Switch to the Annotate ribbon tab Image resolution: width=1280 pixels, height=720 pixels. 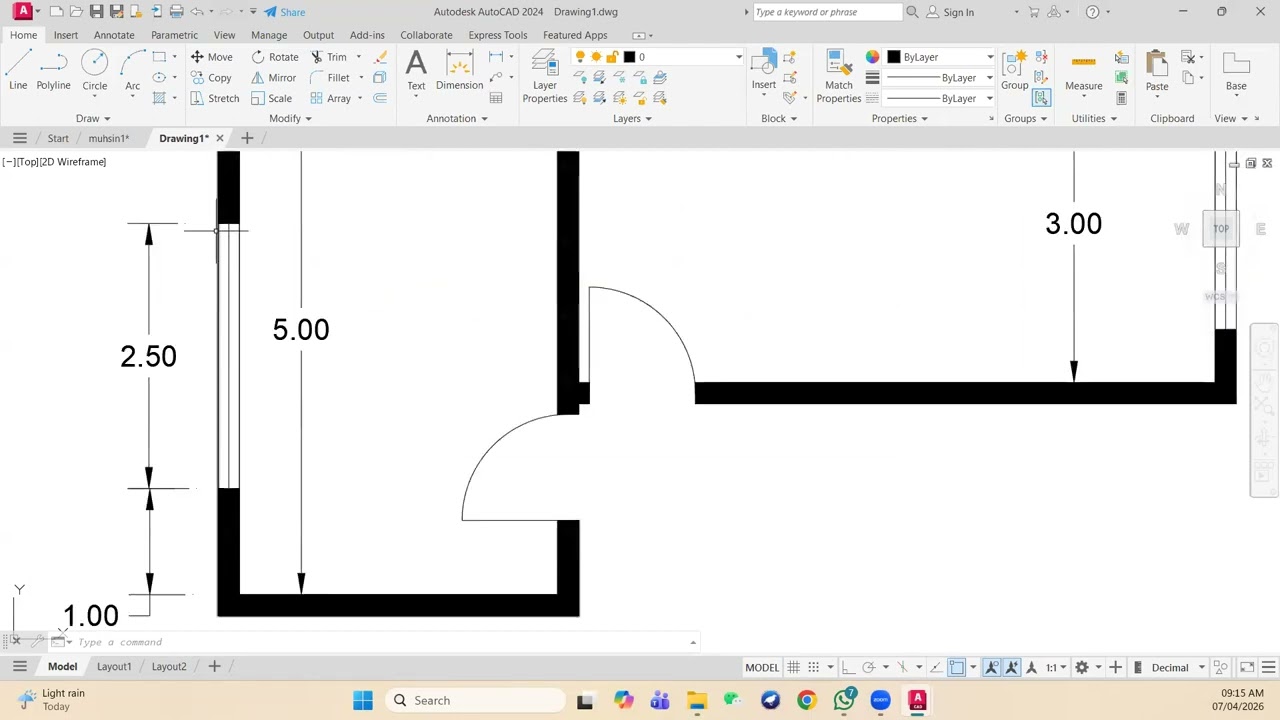coord(114,35)
